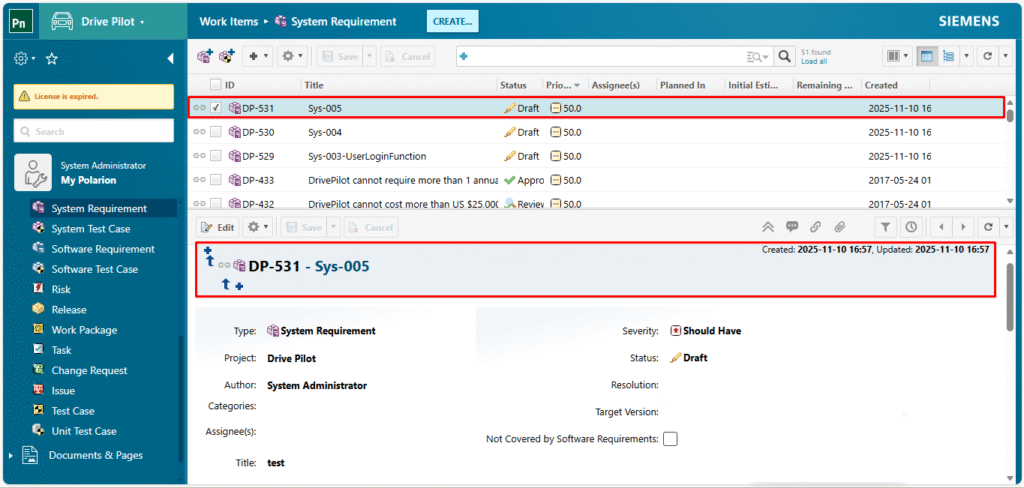Tick the Not Covered by Software Requirements checkbox
The width and height of the screenshot is (1024, 488).
(670, 439)
